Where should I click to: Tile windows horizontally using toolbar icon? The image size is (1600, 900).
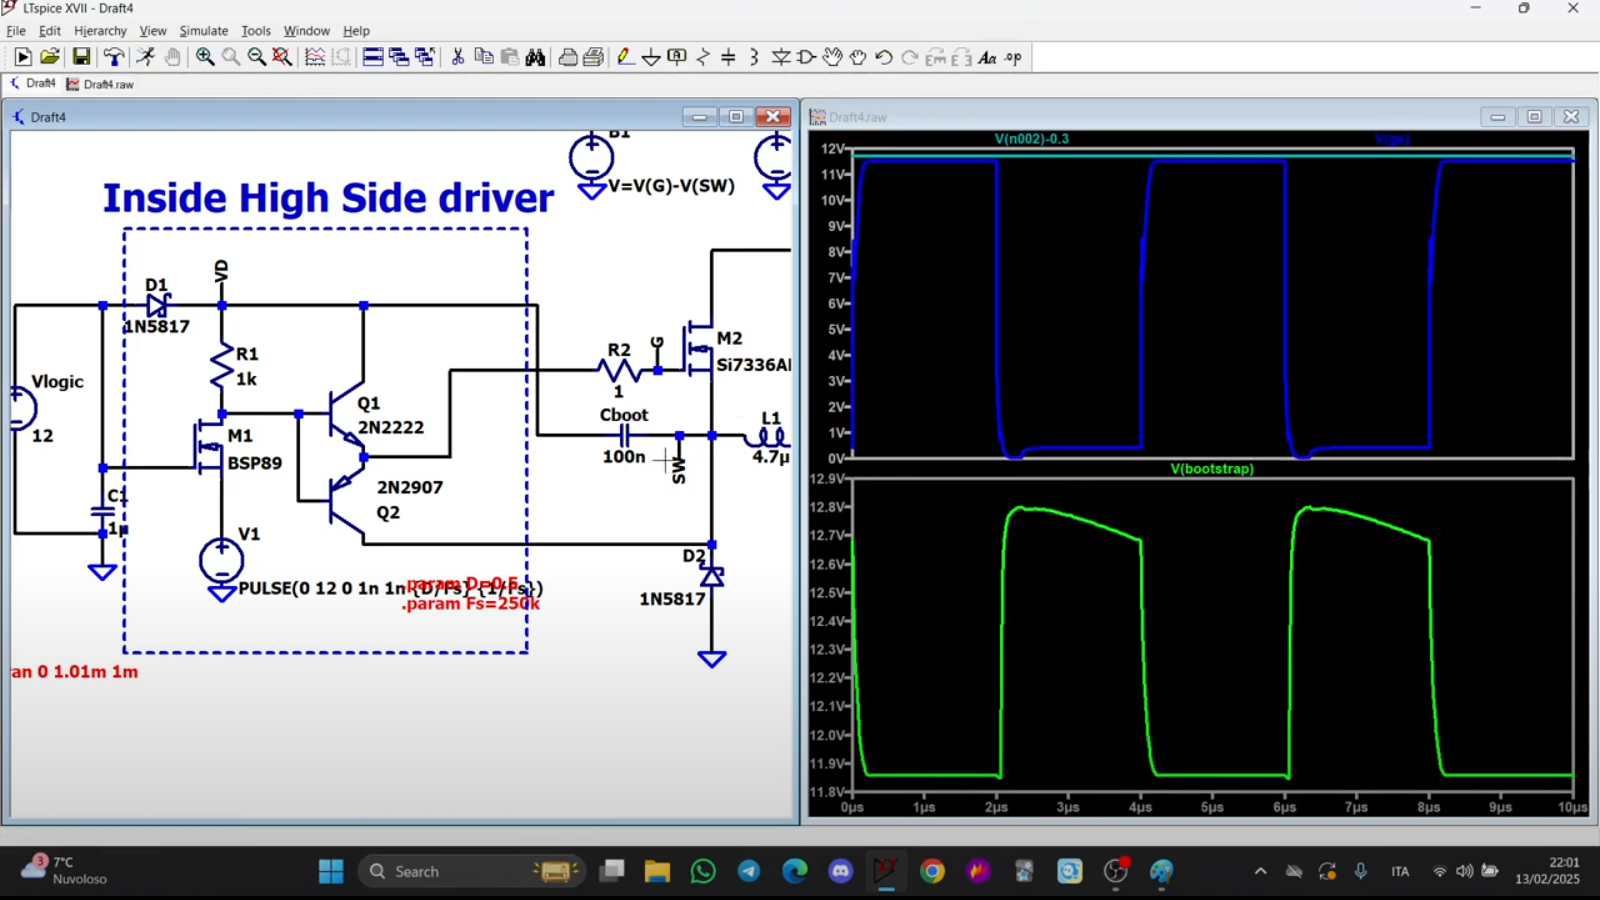(x=373, y=57)
